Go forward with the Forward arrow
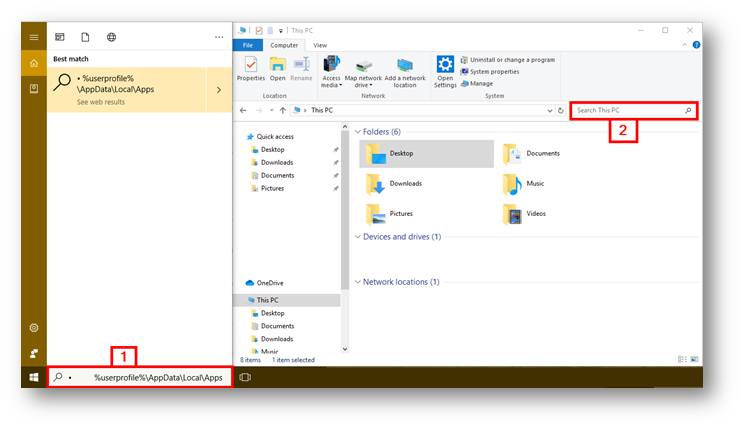This screenshot has width=745, height=430. click(259, 110)
